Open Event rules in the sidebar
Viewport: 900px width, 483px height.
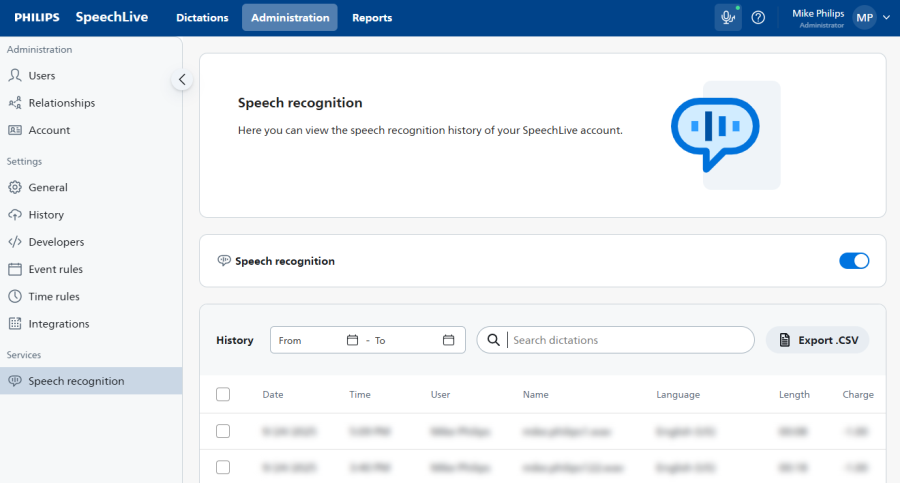point(91,269)
